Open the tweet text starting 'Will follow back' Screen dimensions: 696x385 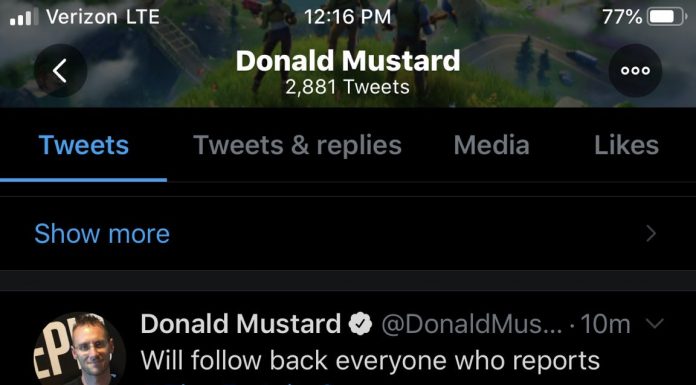tap(371, 360)
